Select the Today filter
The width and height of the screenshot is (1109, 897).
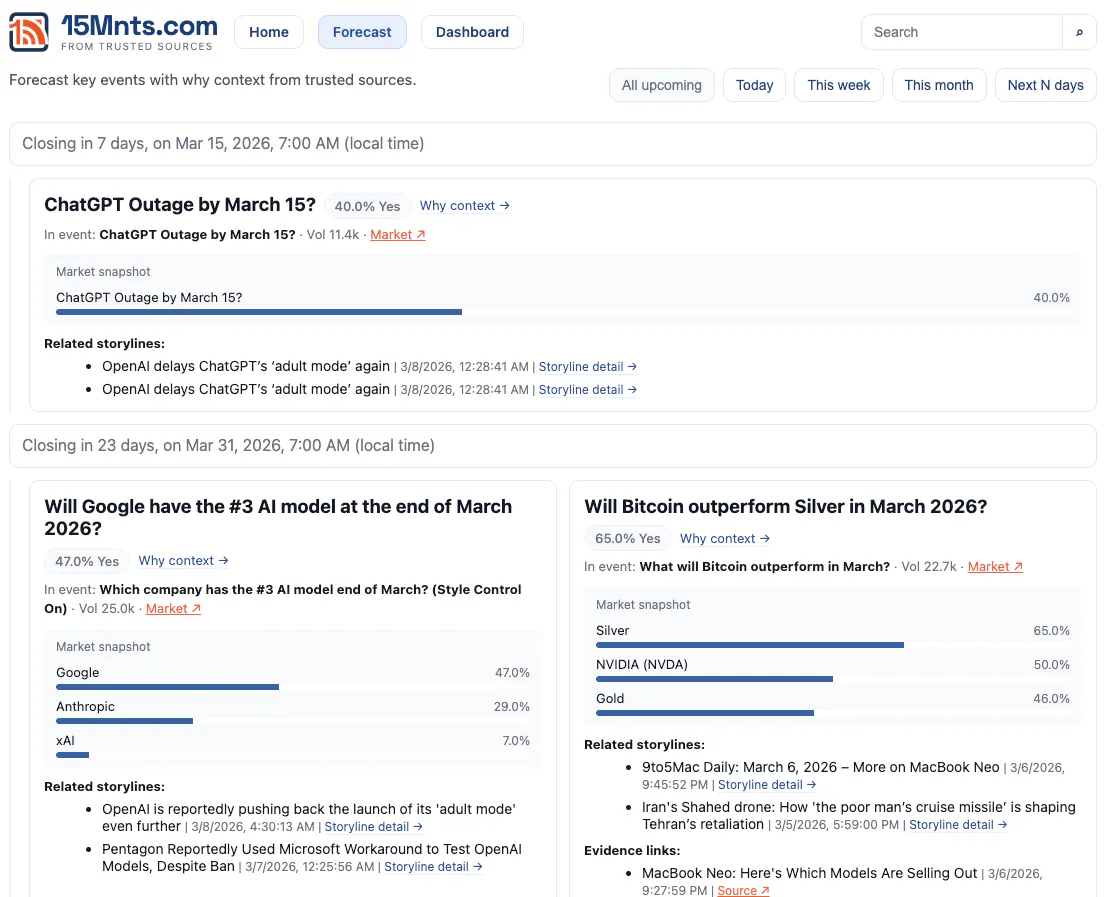[x=755, y=85]
